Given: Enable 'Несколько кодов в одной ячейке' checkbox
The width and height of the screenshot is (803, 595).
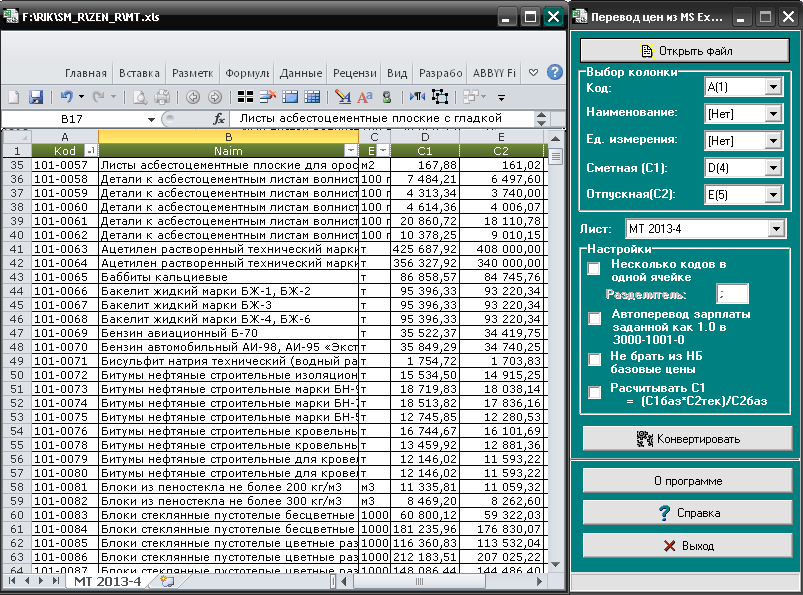Looking at the screenshot, I should (594, 270).
